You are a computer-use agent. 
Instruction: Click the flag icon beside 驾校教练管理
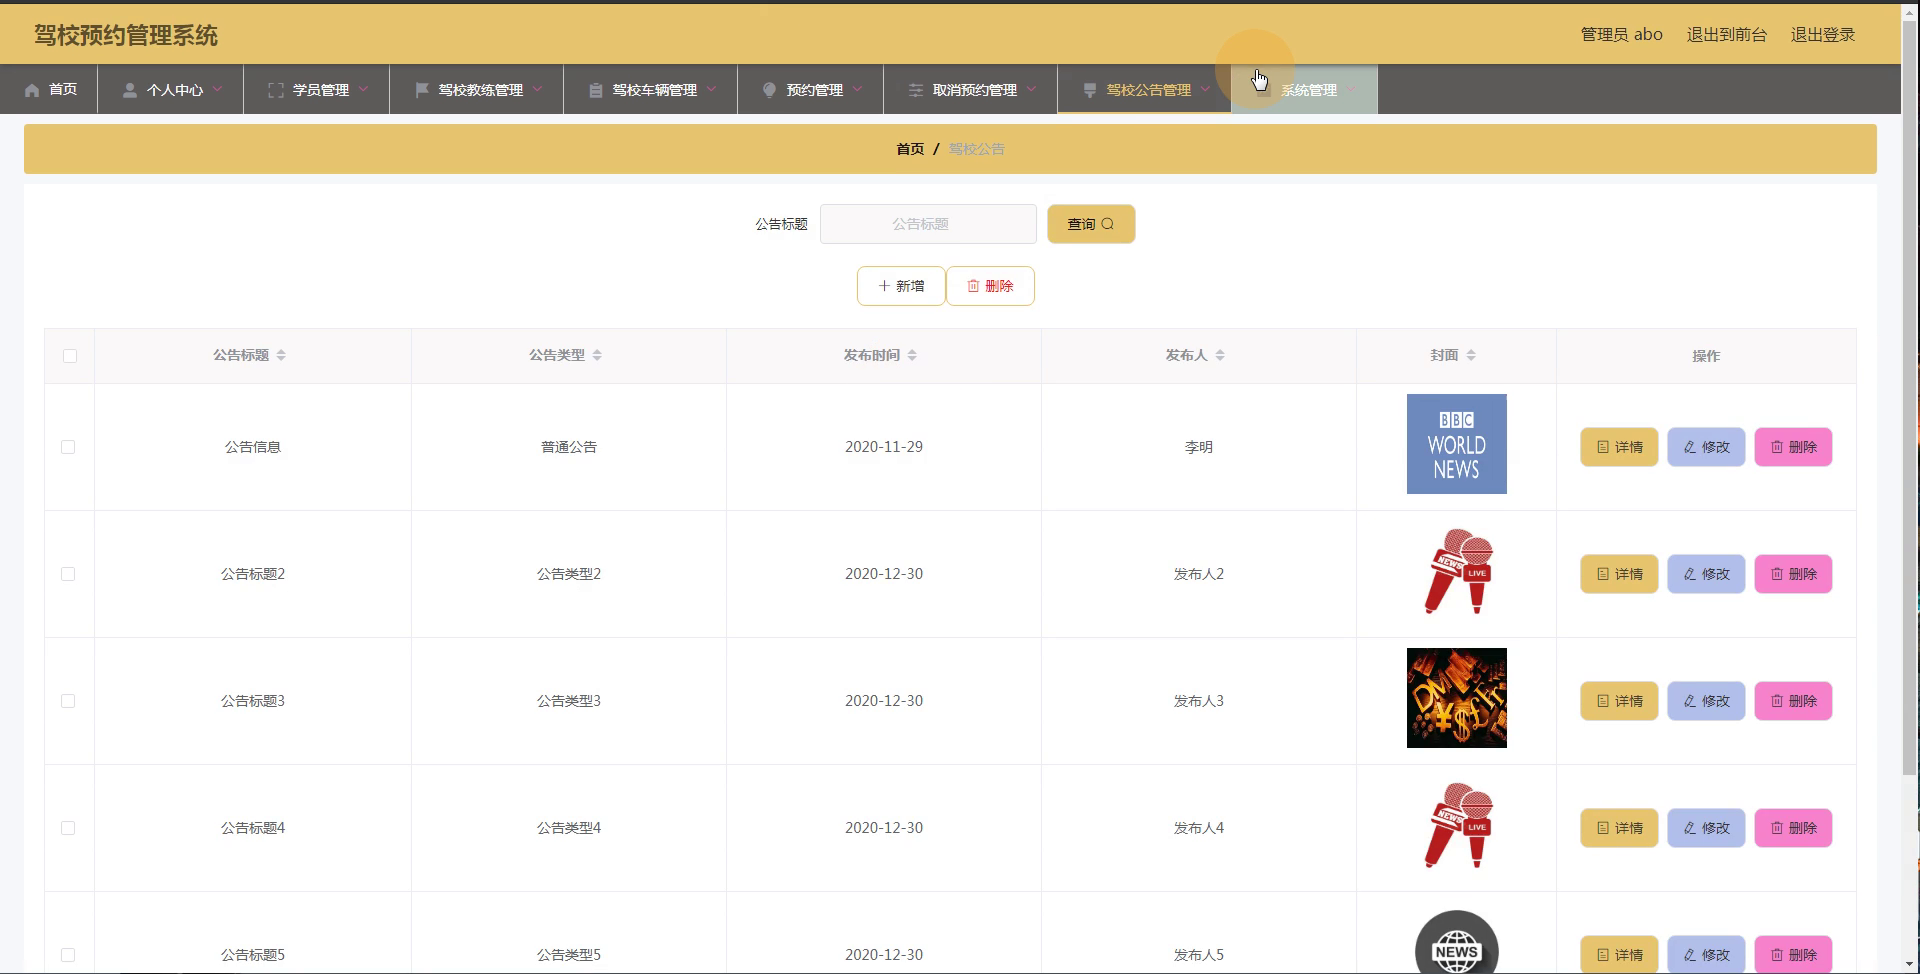tap(422, 90)
